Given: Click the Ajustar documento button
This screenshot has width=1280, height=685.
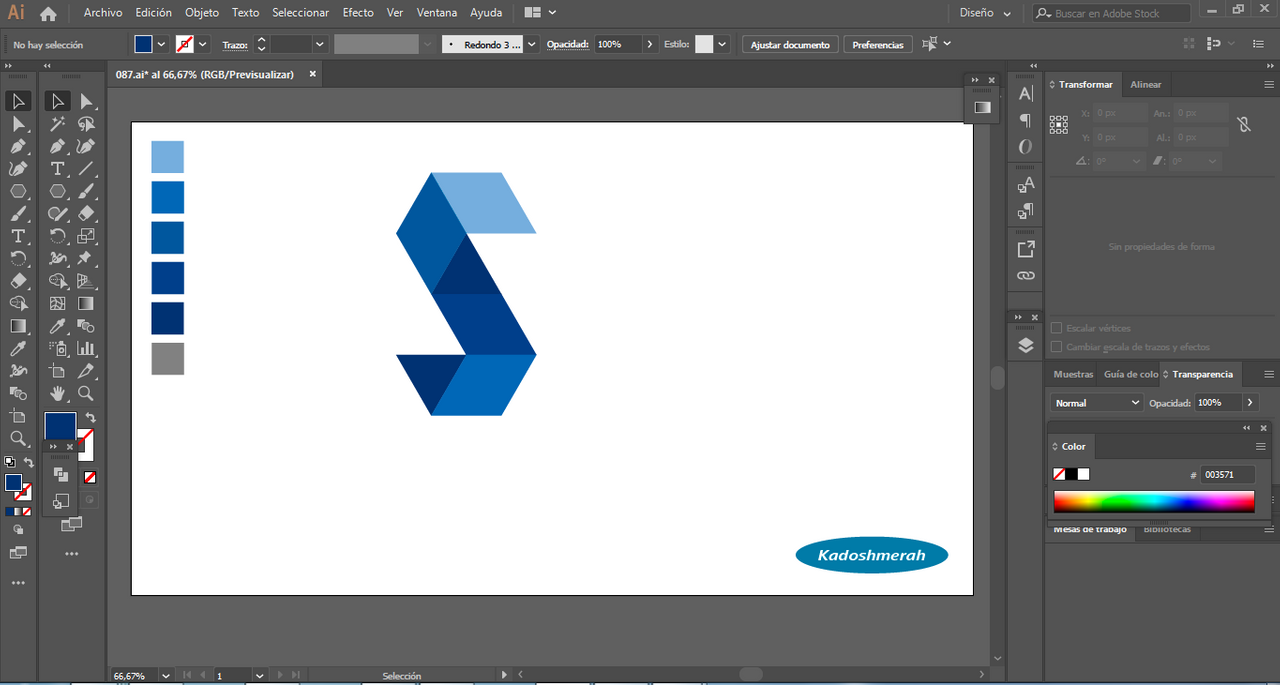Looking at the screenshot, I should click(x=790, y=45).
